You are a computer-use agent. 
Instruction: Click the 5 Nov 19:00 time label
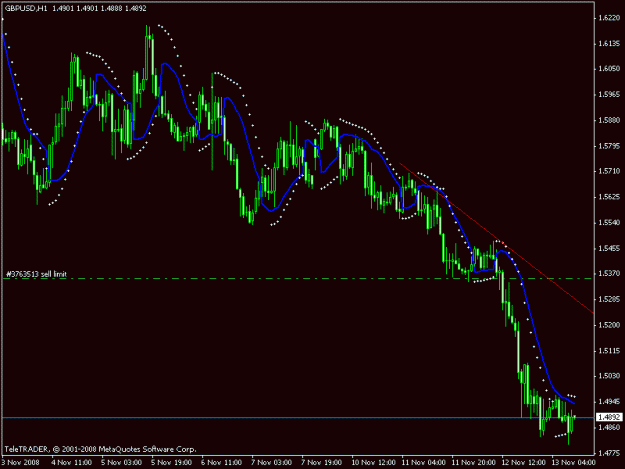click(x=172, y=462)
